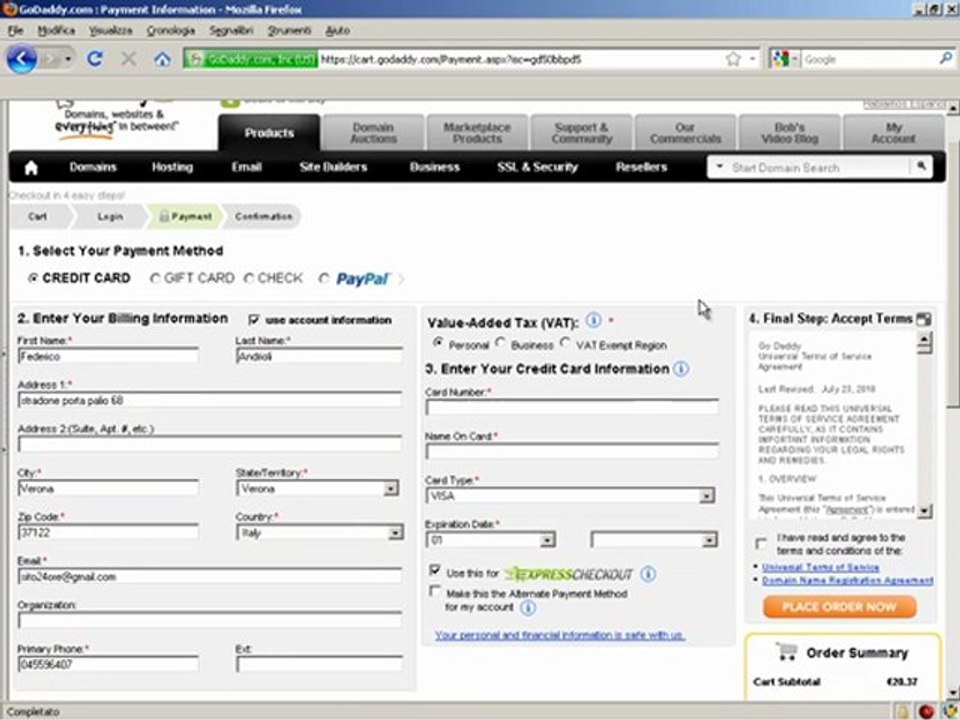Open the Cronologia menu
The image size is (960, 720).
pyautogui.click(x=171, y=30)
